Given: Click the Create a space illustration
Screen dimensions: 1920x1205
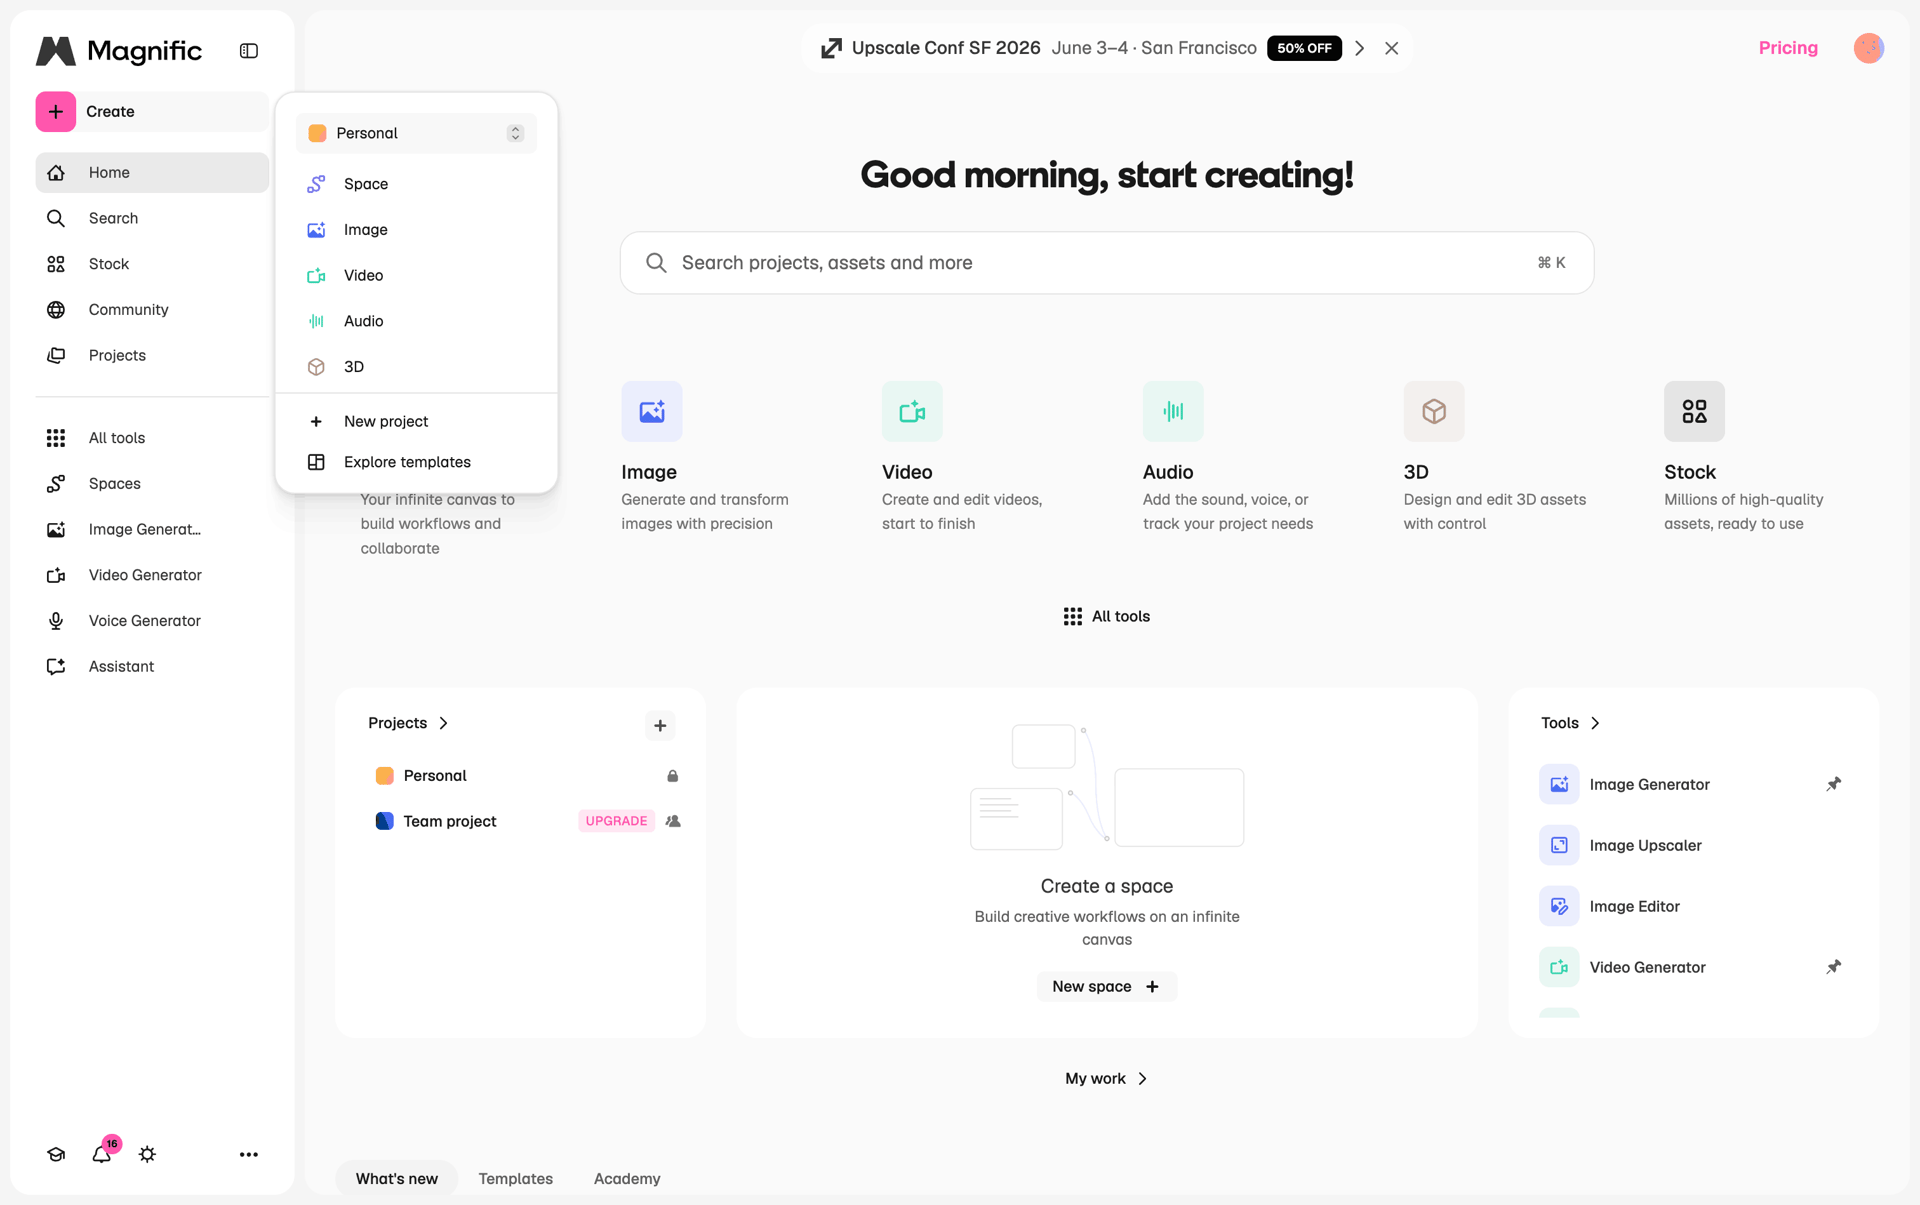Looking at the screenshot, I should [x=1107, y=788].
